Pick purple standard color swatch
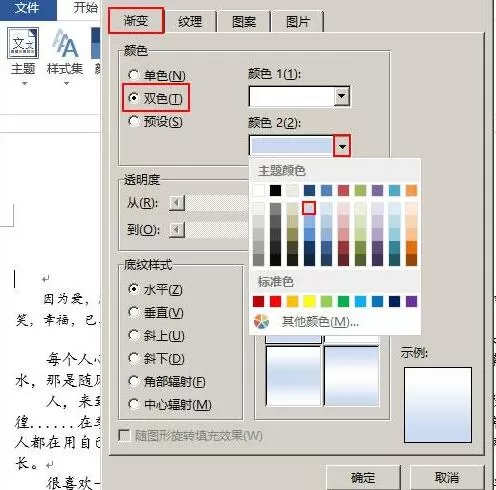Viewport: 496px width, 490px height. [x=411, y=301]
